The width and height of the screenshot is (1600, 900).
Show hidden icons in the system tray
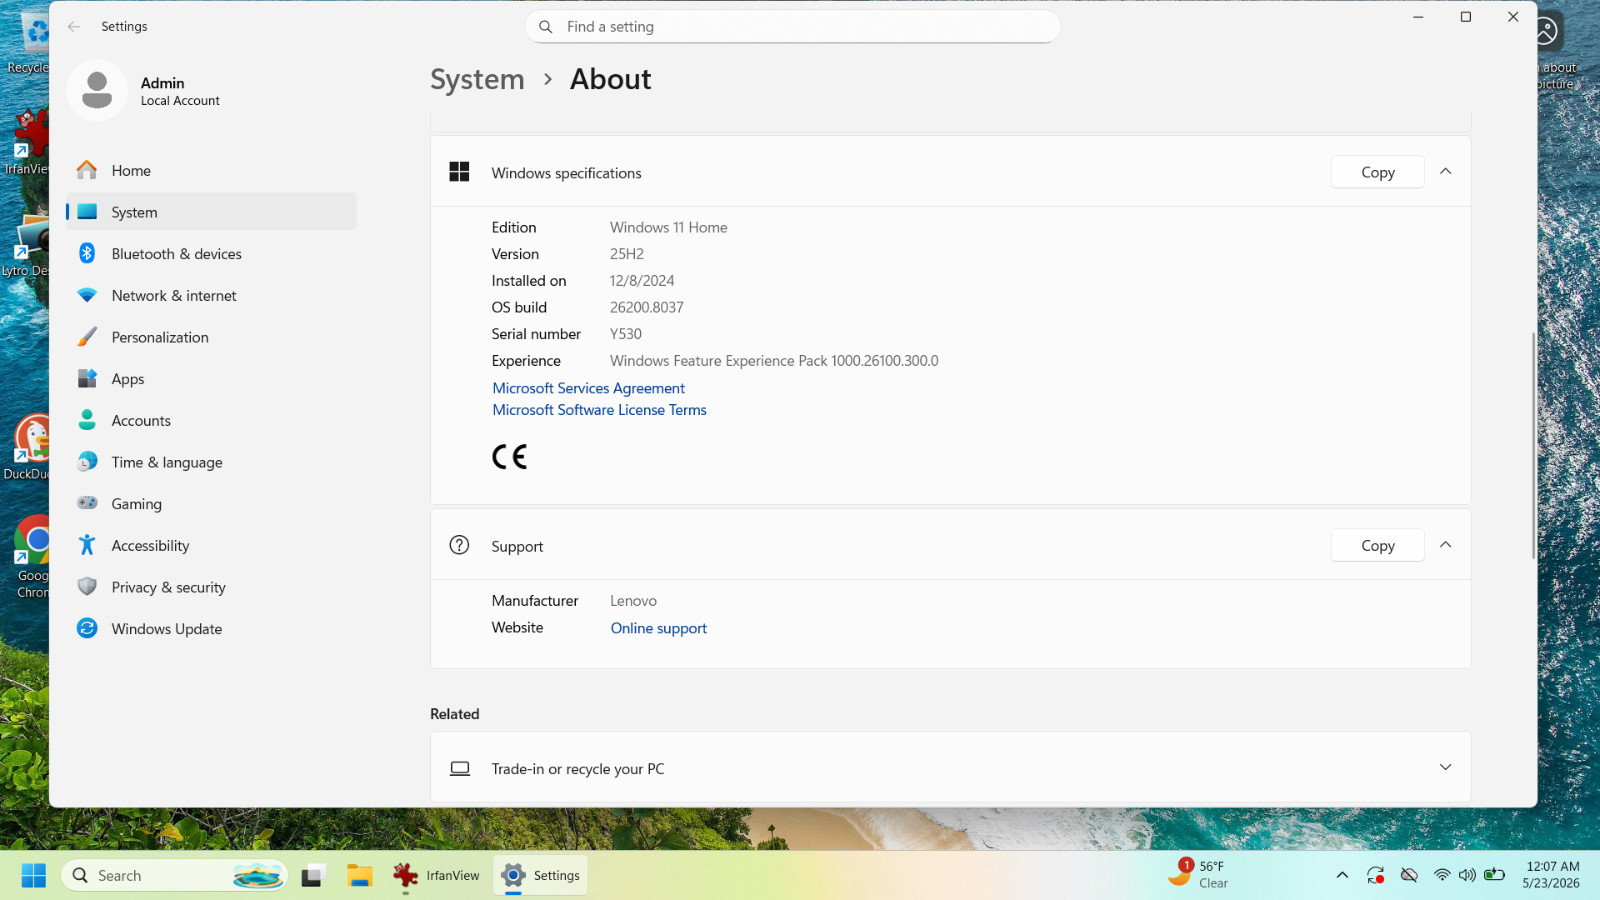point(1342,876)
